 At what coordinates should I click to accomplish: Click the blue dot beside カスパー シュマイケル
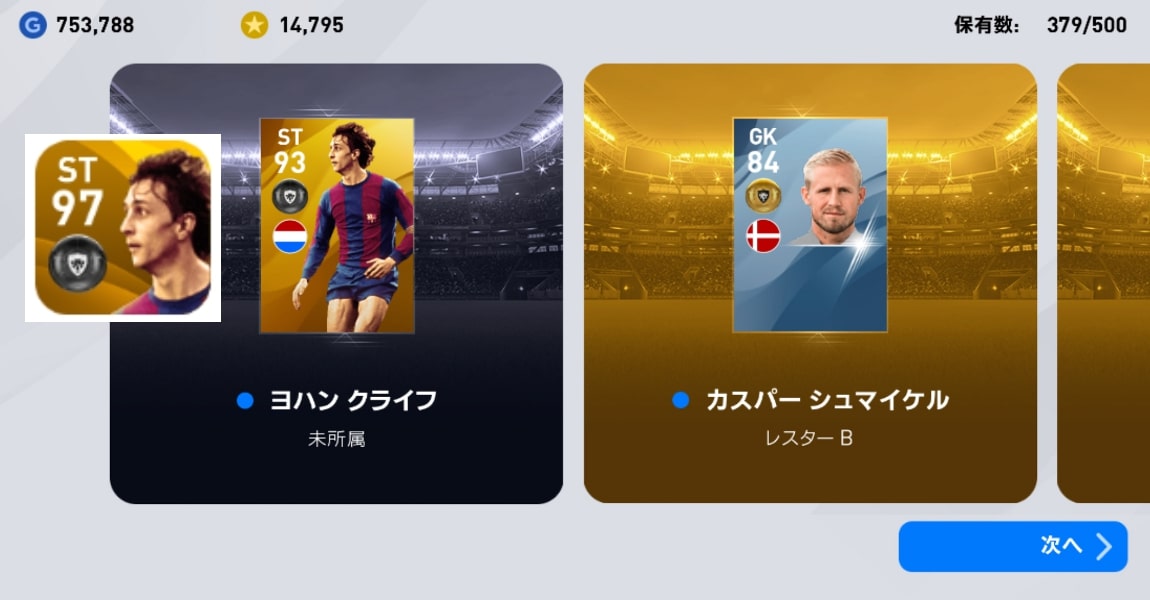tap(681, 400)
